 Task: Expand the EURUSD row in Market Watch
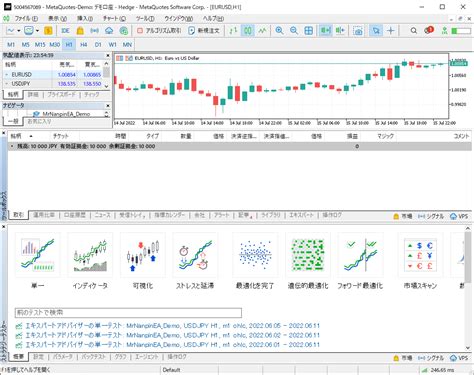(6, 74)
